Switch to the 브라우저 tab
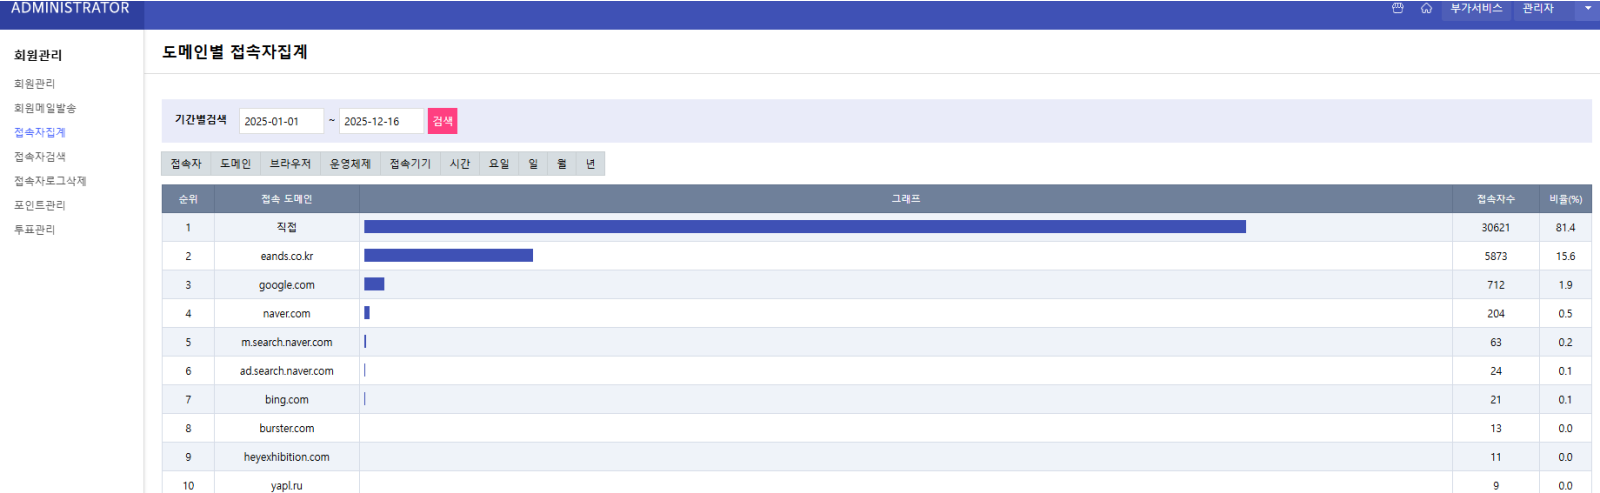This screenshot has height=493, width=1600. click(x=290, y=164)
